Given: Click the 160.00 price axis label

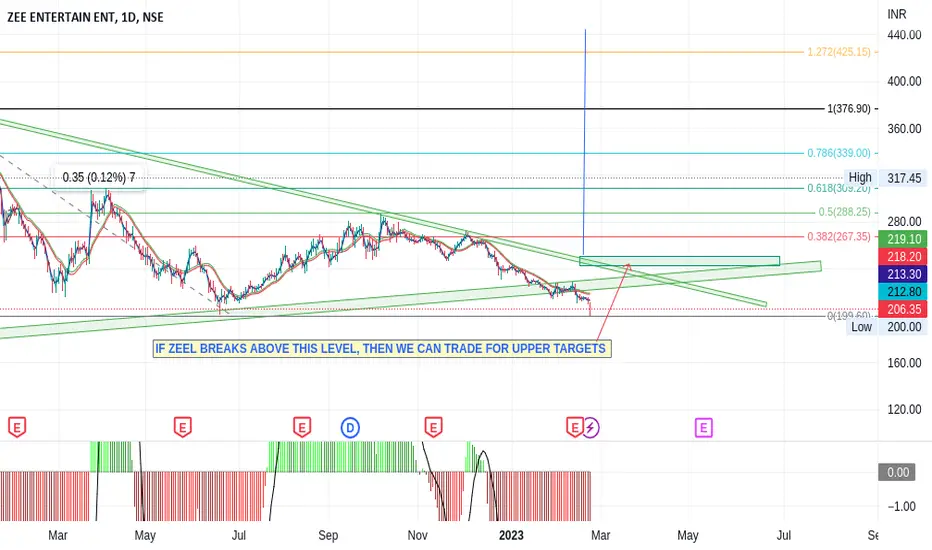Looking at the screenshot, I should [904, 363].
